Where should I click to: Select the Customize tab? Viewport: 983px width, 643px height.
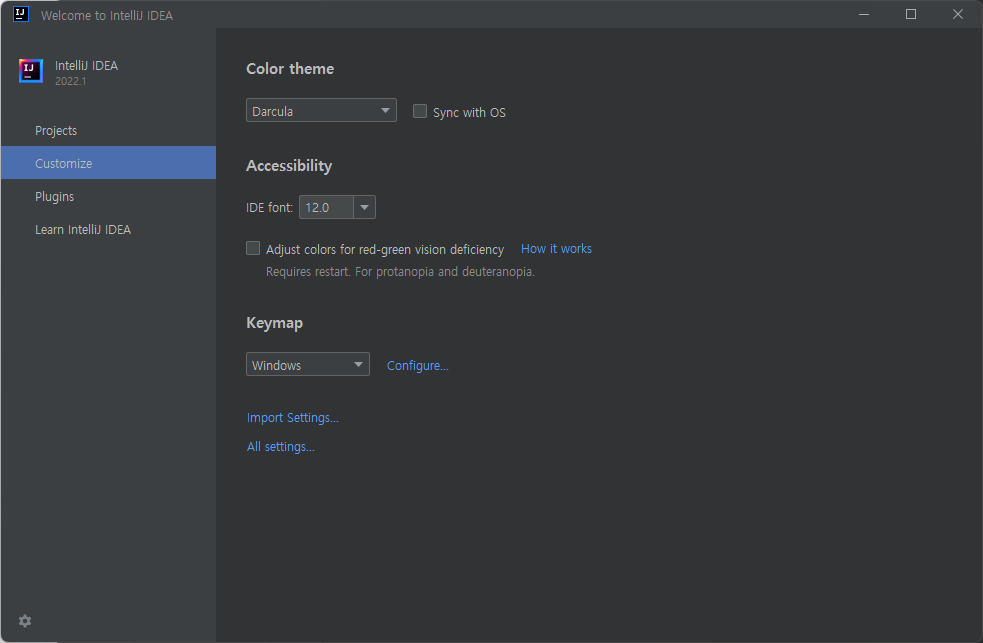pyautogui.click(x=108, y=163)
